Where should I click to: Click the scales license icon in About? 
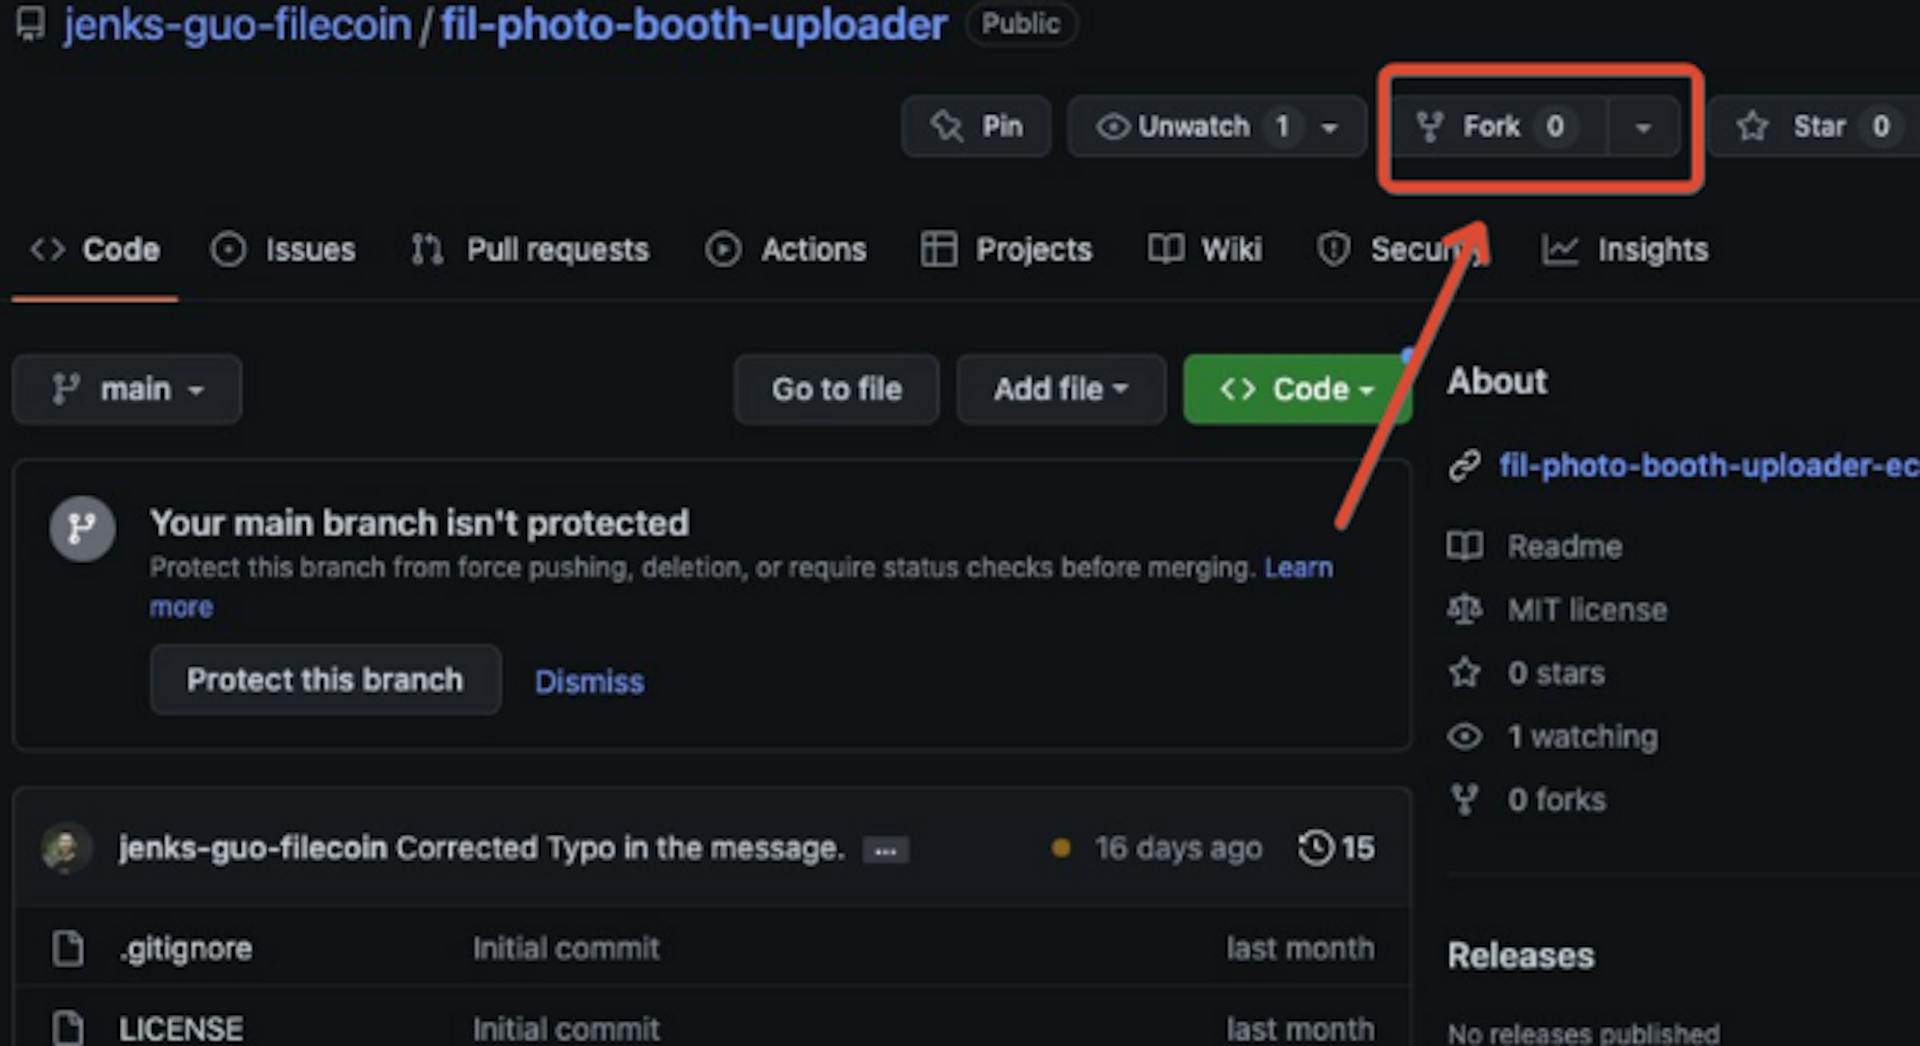[1465, 609]
